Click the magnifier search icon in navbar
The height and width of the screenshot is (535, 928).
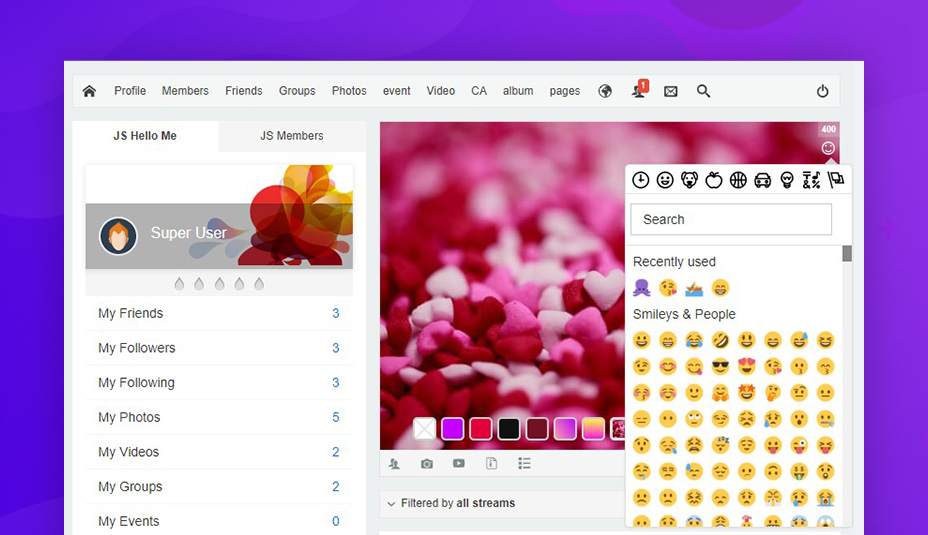(703, 91)
